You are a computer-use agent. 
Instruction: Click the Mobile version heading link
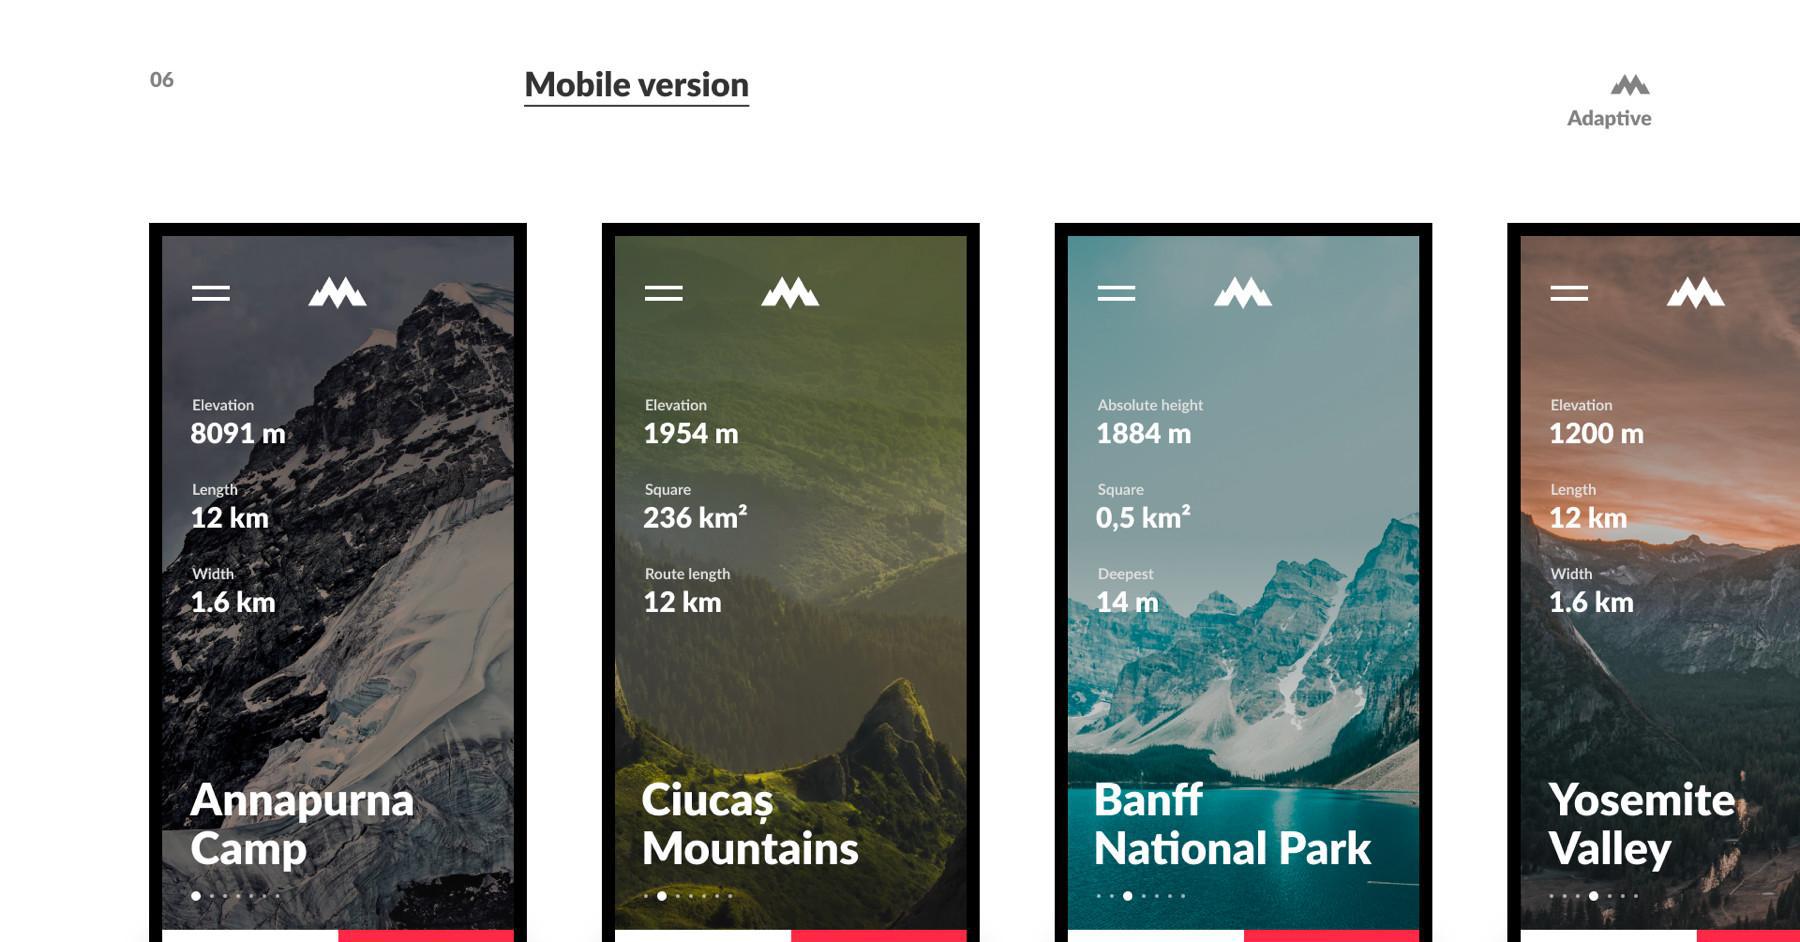tap(637, 86)
